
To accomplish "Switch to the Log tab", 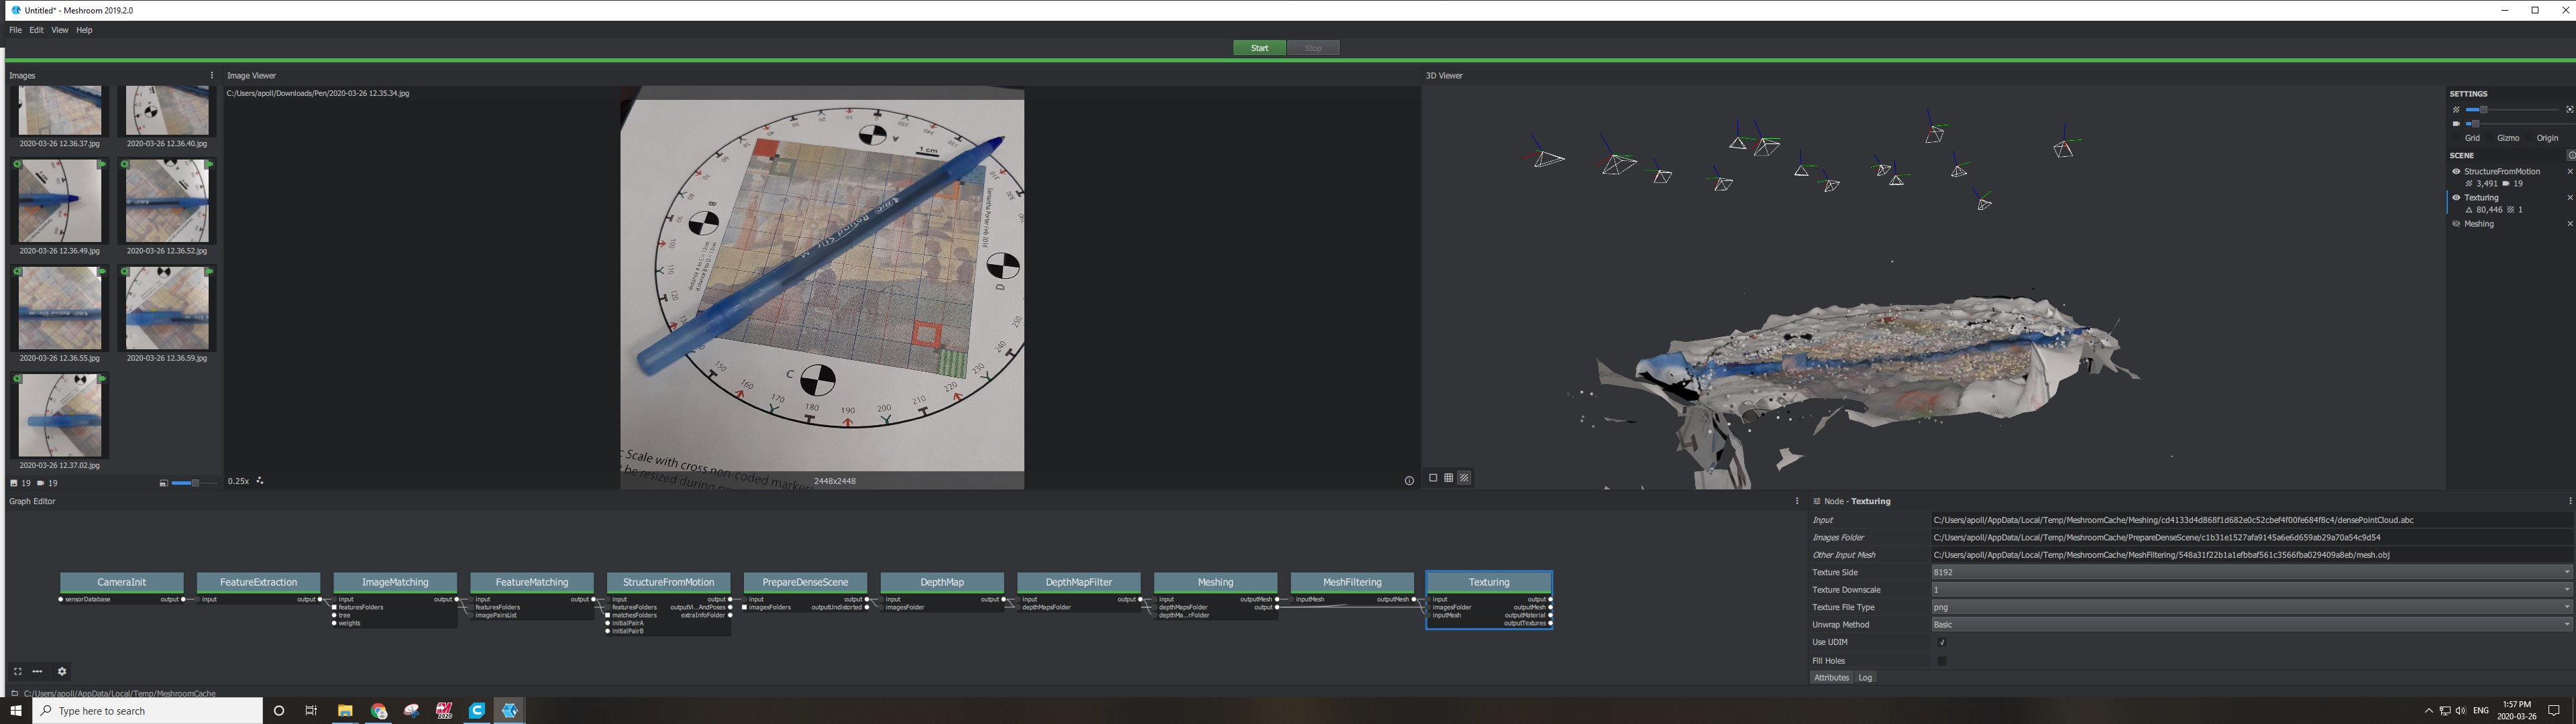I will point(1865,677).
